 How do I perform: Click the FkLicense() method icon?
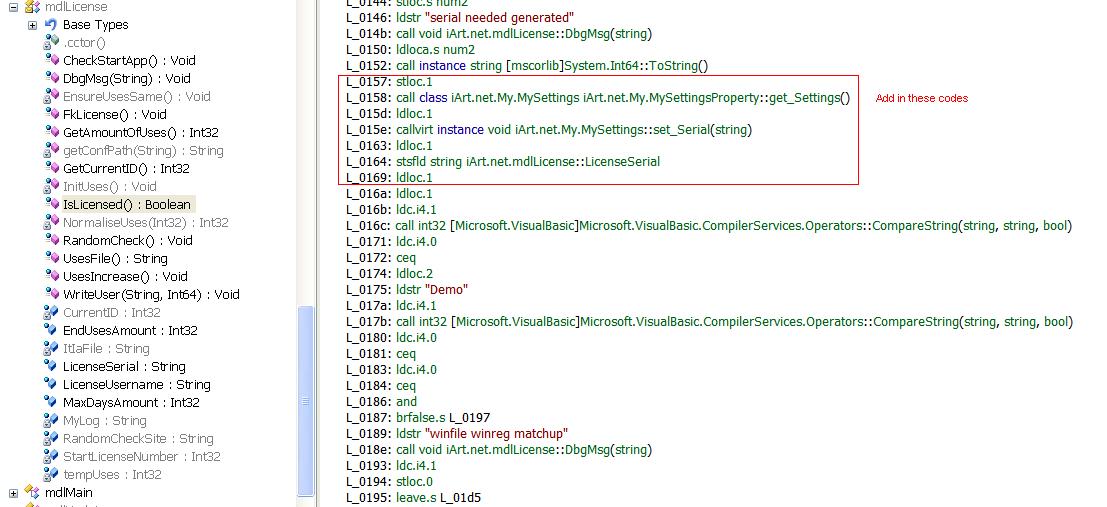[52, 114]
